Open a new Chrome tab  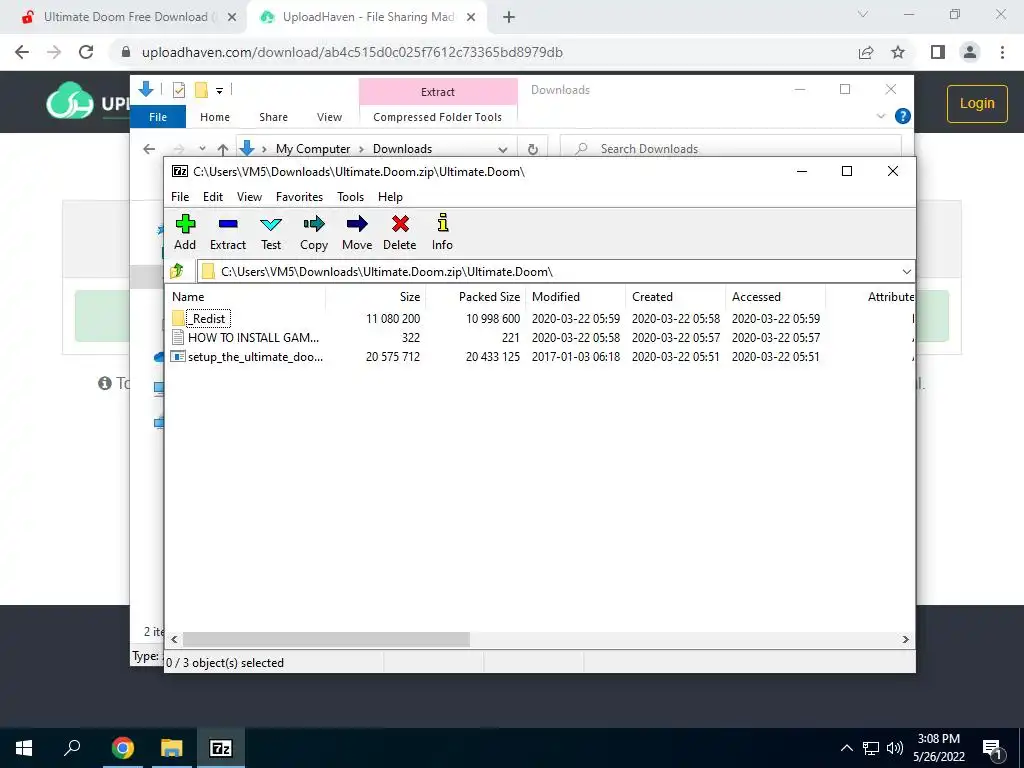pos(509,18)
